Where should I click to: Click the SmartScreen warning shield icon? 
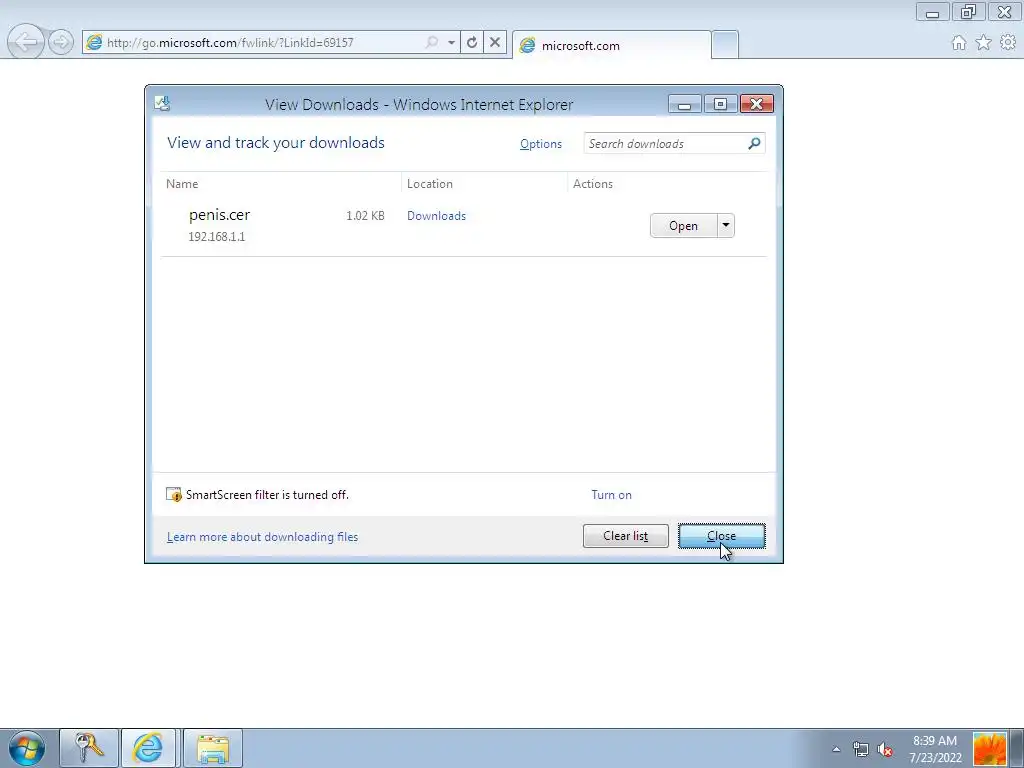(174, 494)
